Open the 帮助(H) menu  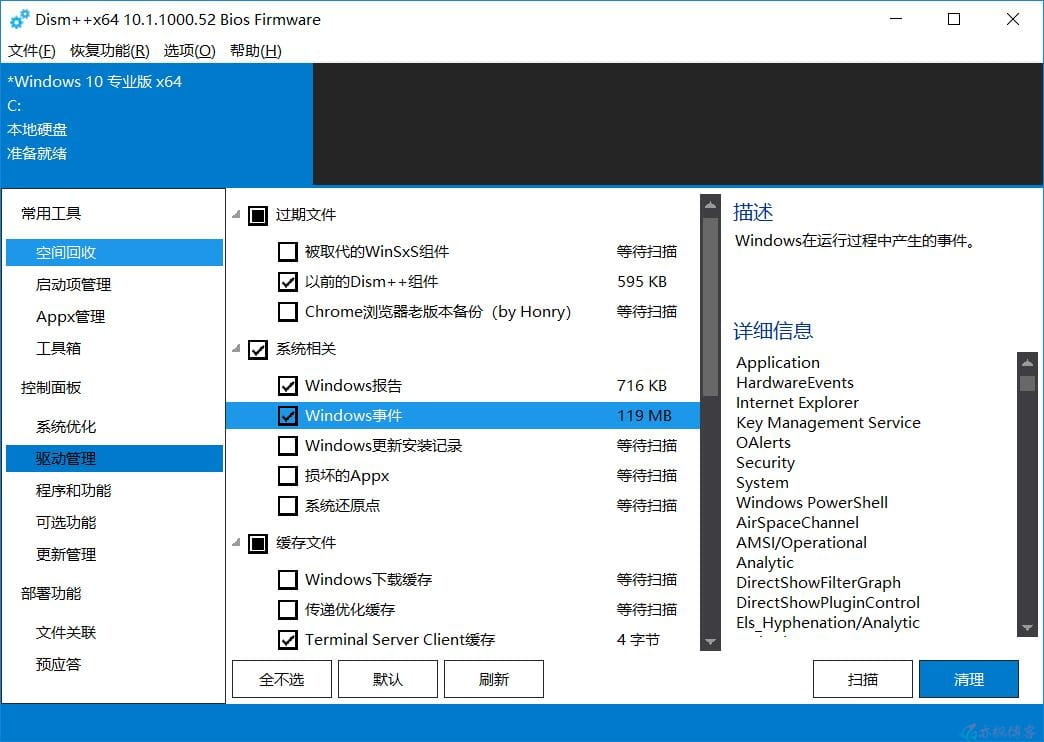[256, 51]
